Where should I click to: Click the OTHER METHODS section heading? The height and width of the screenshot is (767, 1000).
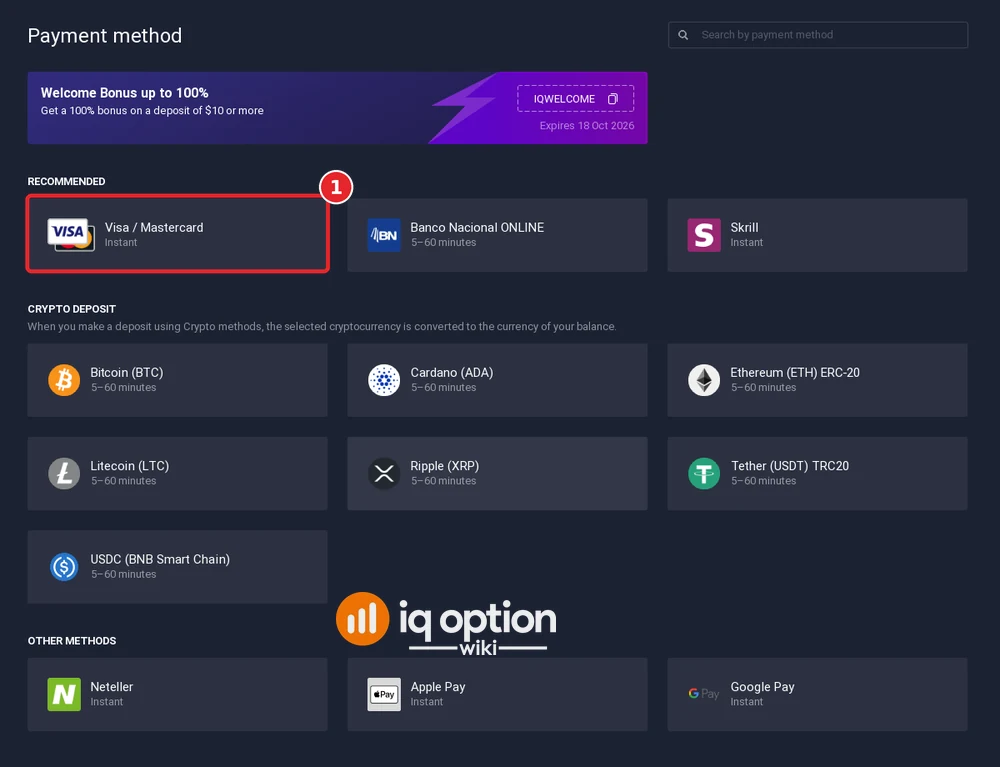click(x=72, y=641)
